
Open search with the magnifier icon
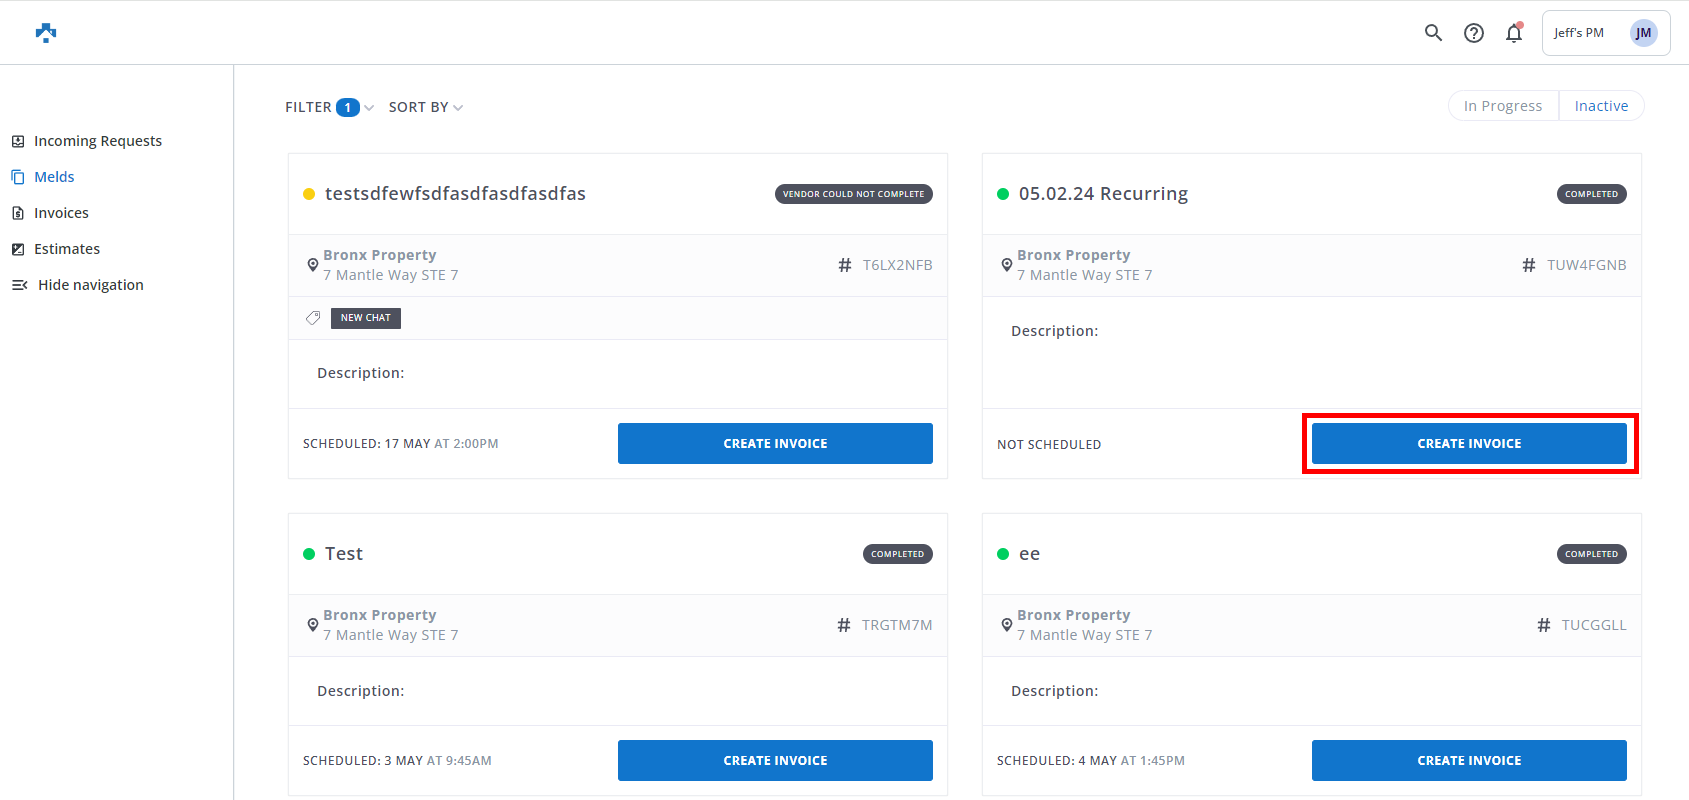point(1433,33)
